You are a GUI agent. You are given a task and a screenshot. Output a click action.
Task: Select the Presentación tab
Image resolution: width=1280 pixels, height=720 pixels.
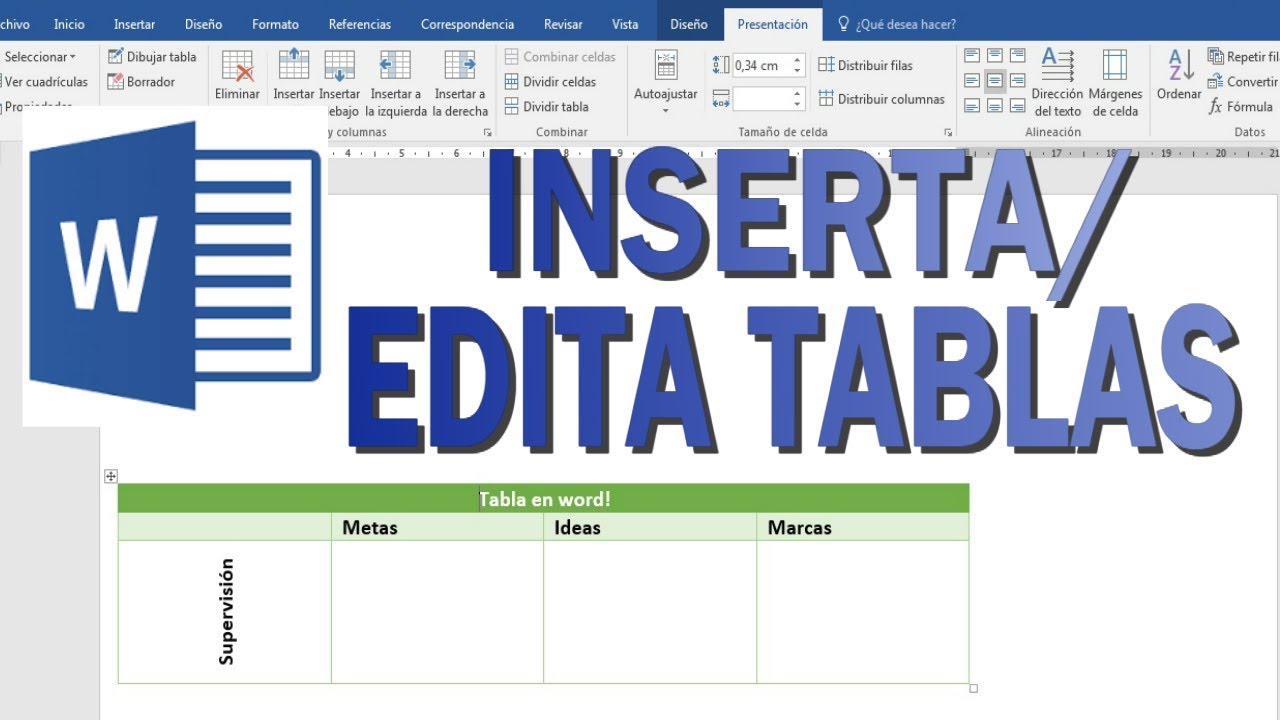772,24
